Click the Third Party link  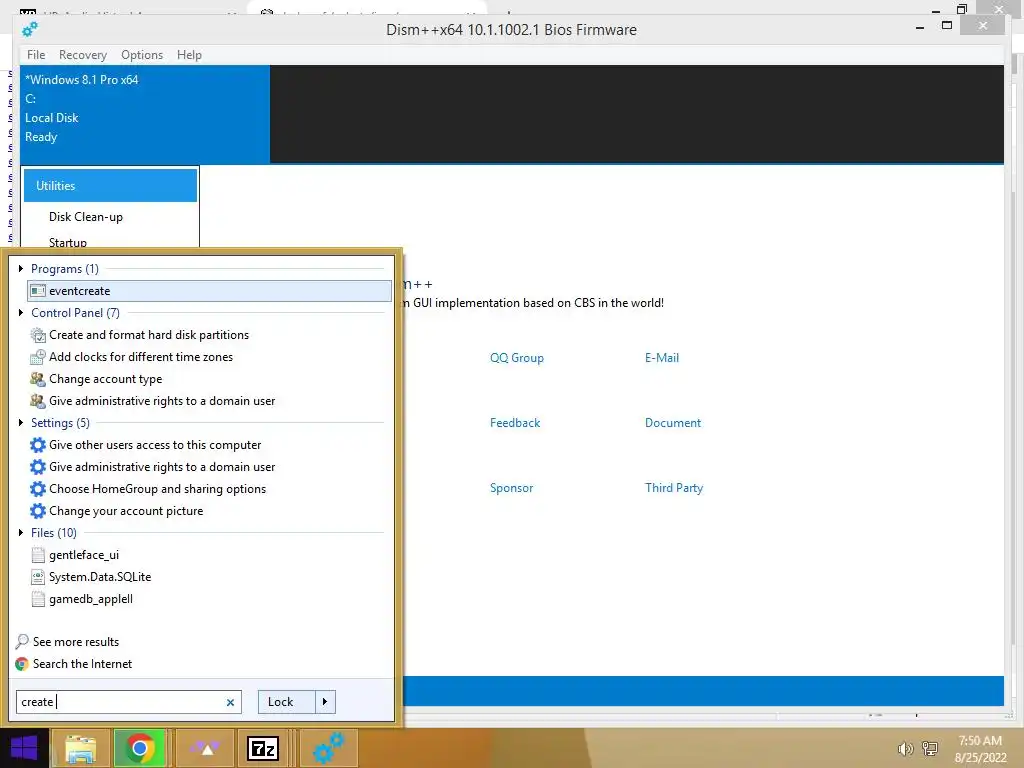(x=674, y=488)
